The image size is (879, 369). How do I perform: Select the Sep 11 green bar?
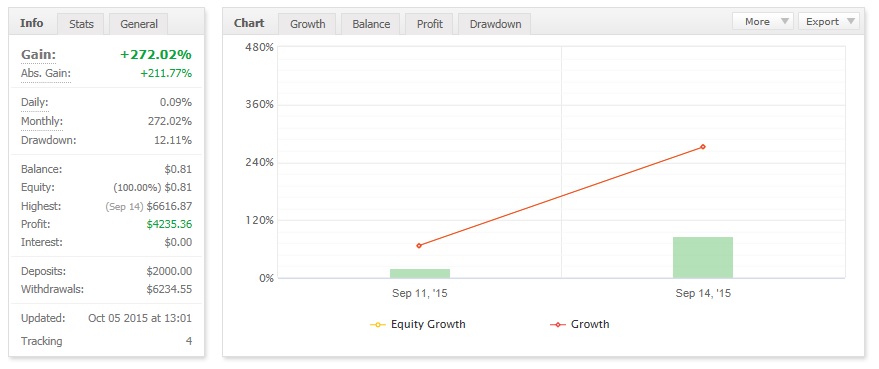[419, 274]
